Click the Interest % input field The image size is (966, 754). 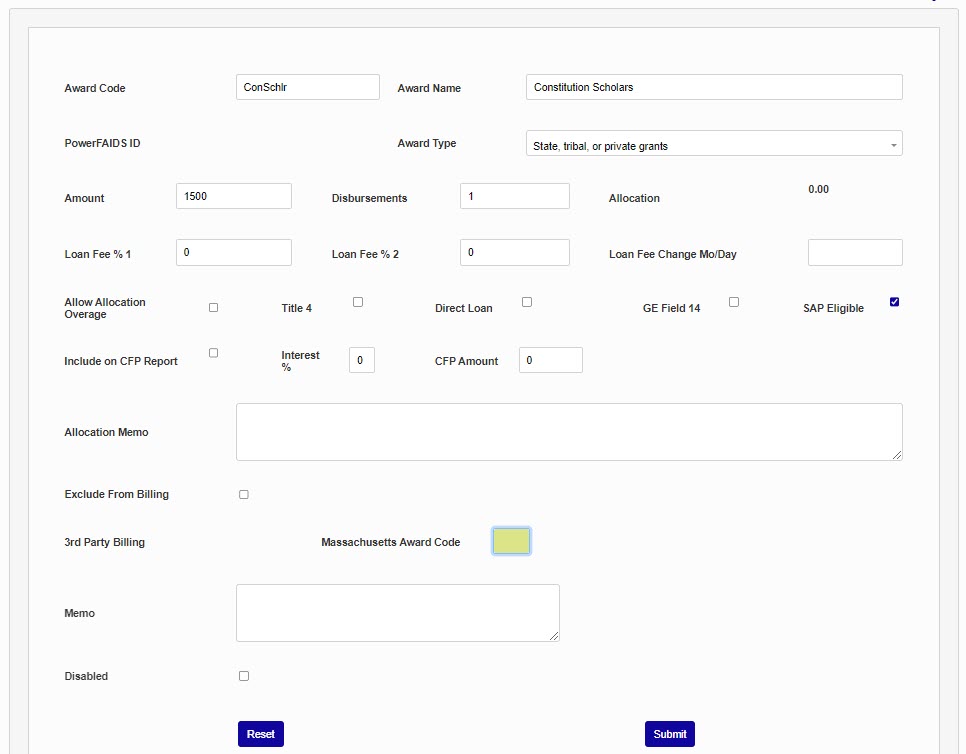point(361,360)
